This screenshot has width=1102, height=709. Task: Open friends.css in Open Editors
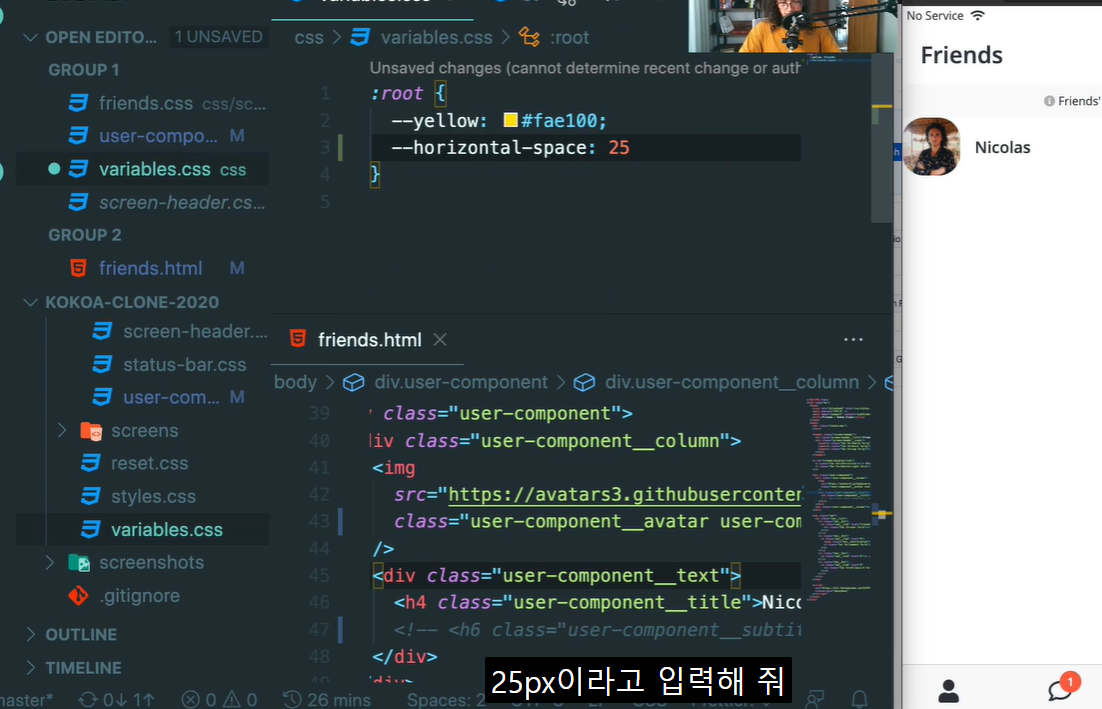pyautogui.click(x=145, y=103)
